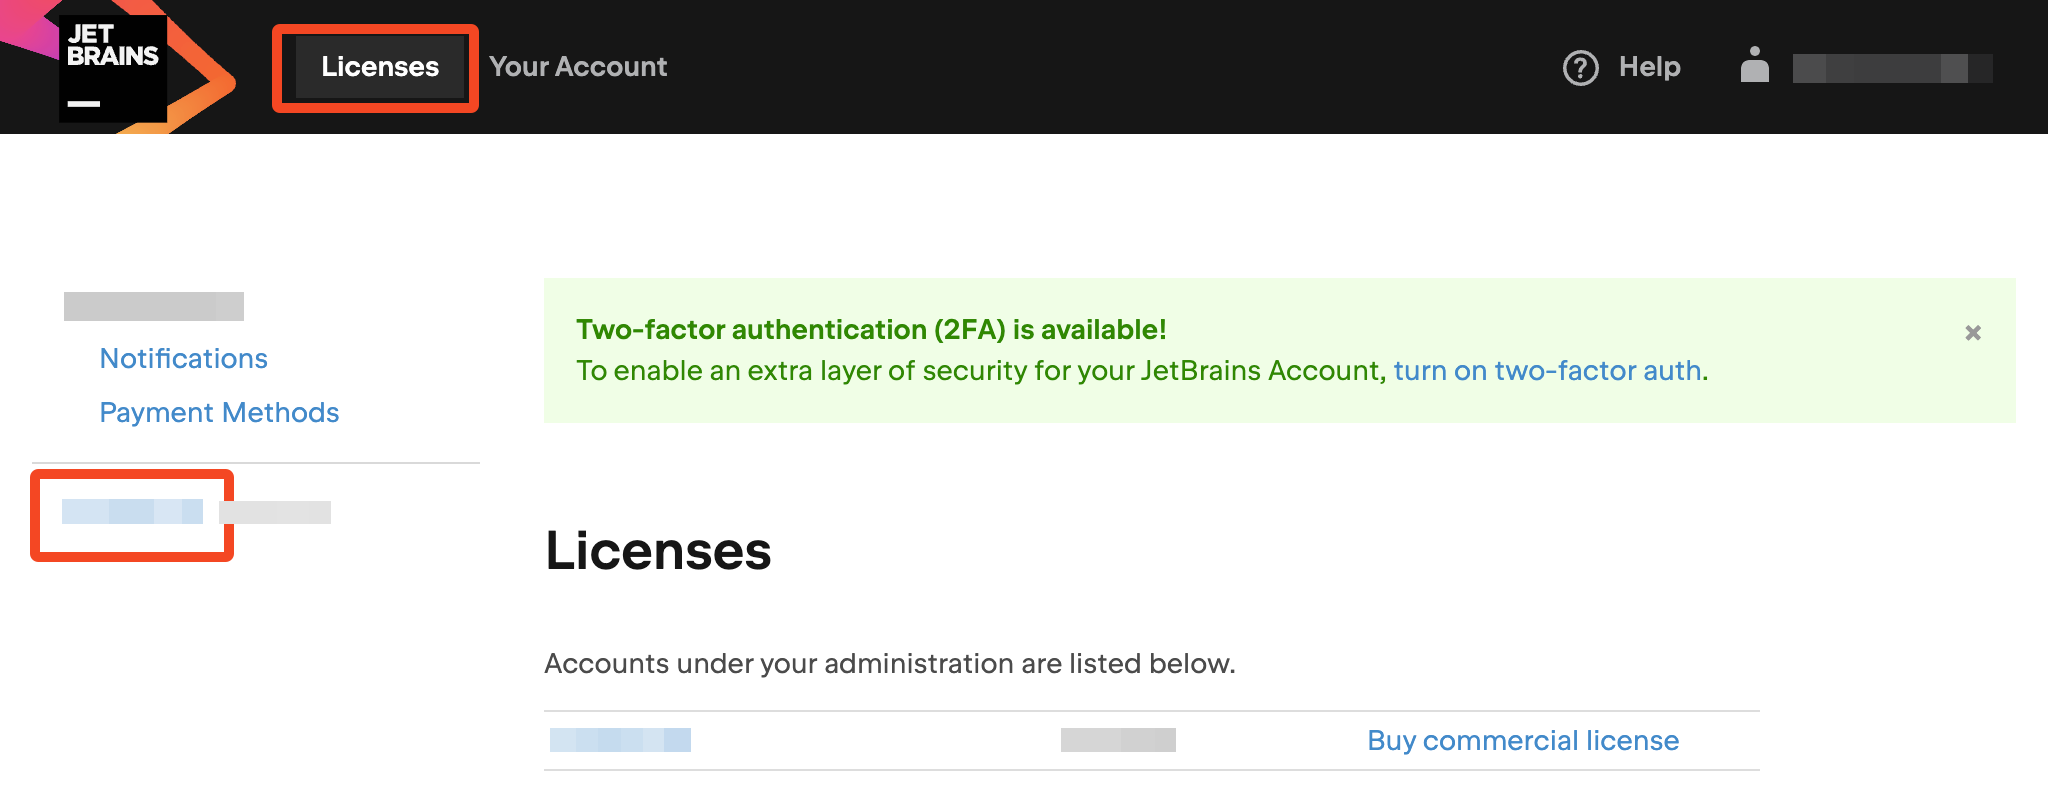Click the Help question mark icon
The height and width of the screenshot is (787, 2048).
[x=1580, y=68]
